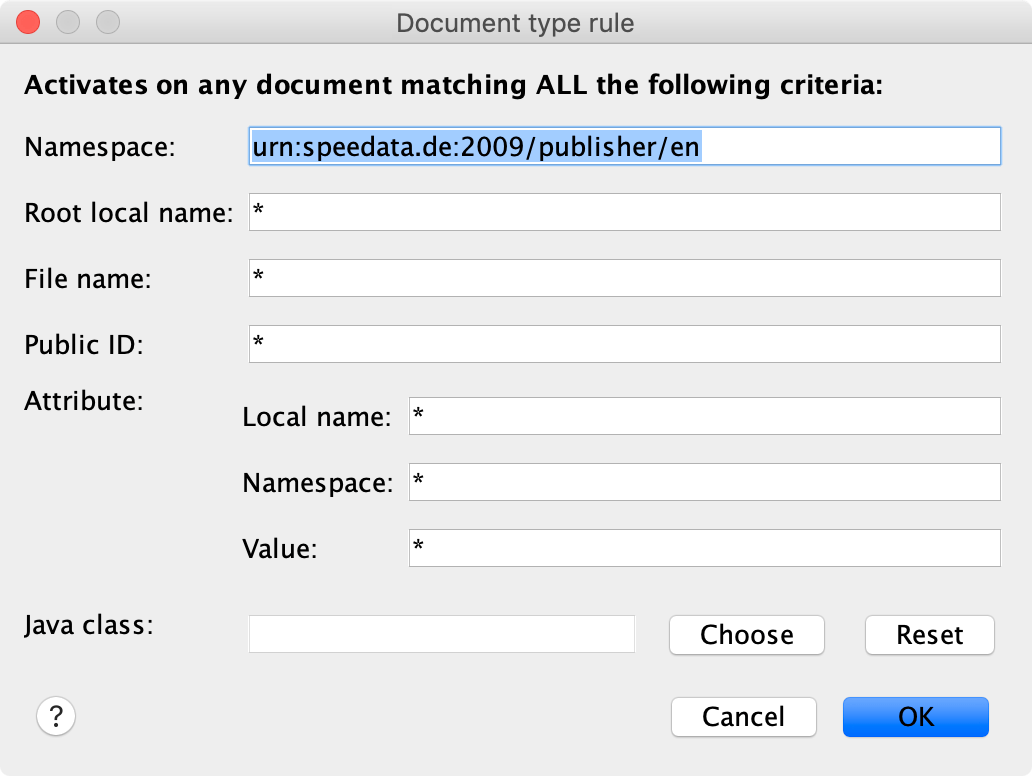Place cursor in the File name field

tap(624, 278)
